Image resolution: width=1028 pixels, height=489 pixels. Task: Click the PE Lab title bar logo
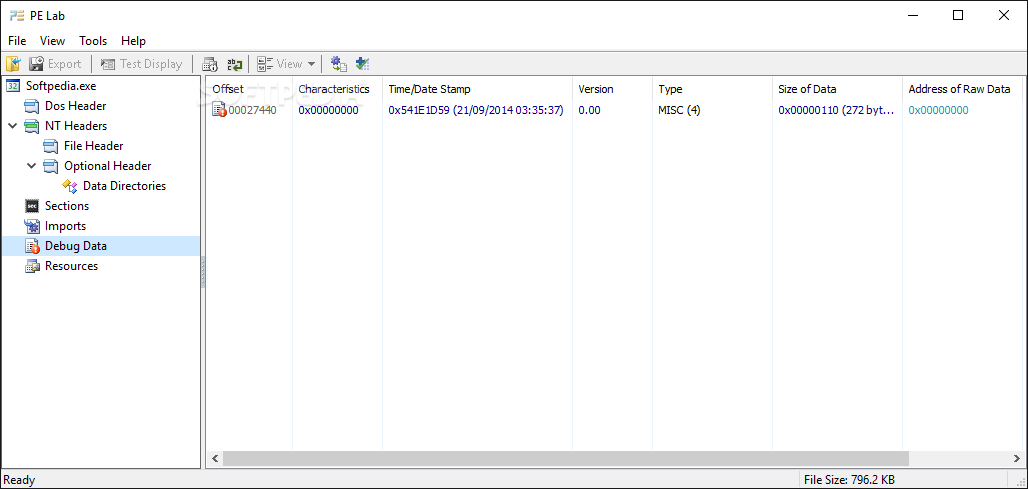coord(17,16)
